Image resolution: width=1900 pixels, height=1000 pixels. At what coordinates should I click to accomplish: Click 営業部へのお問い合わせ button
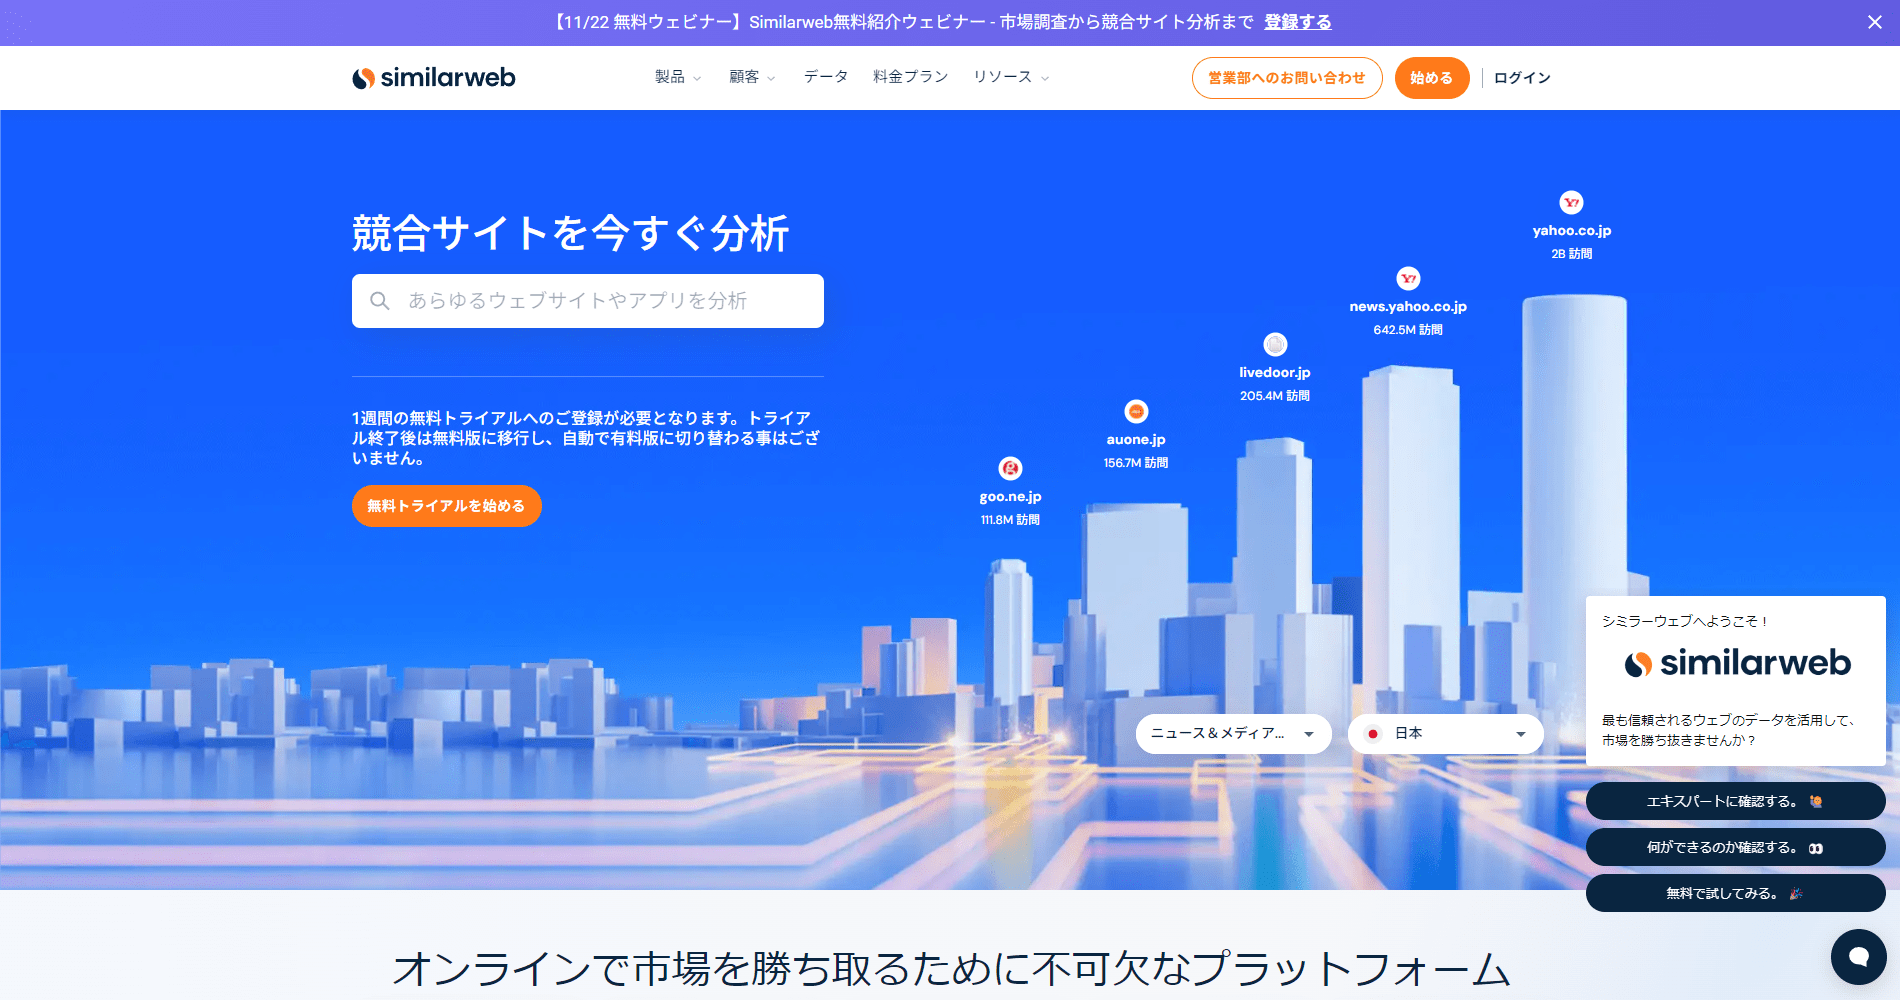coord(1287,78)
